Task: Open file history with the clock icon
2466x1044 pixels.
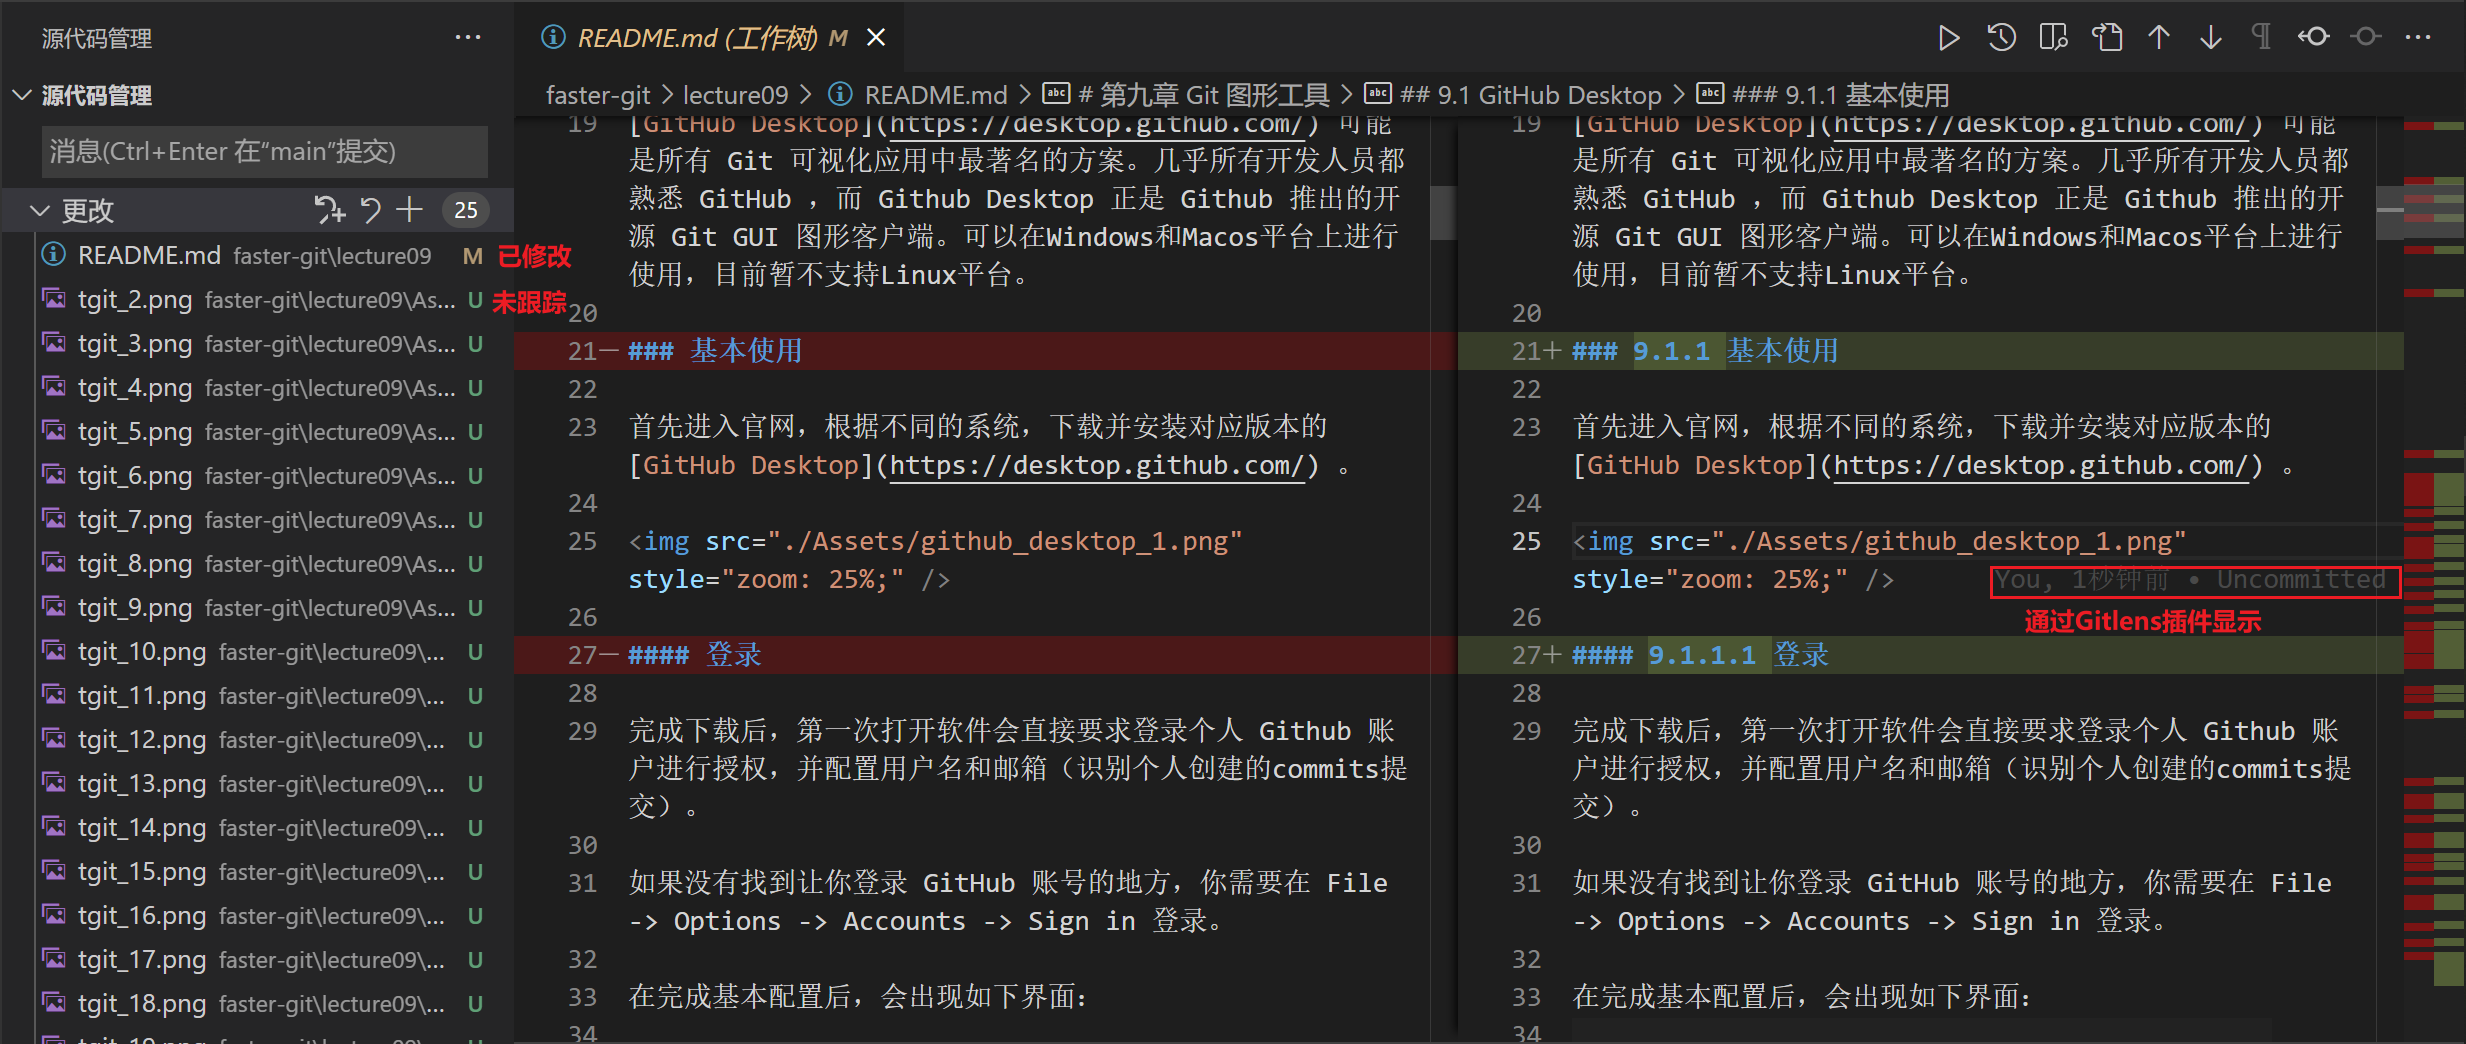Action: 2001,38
